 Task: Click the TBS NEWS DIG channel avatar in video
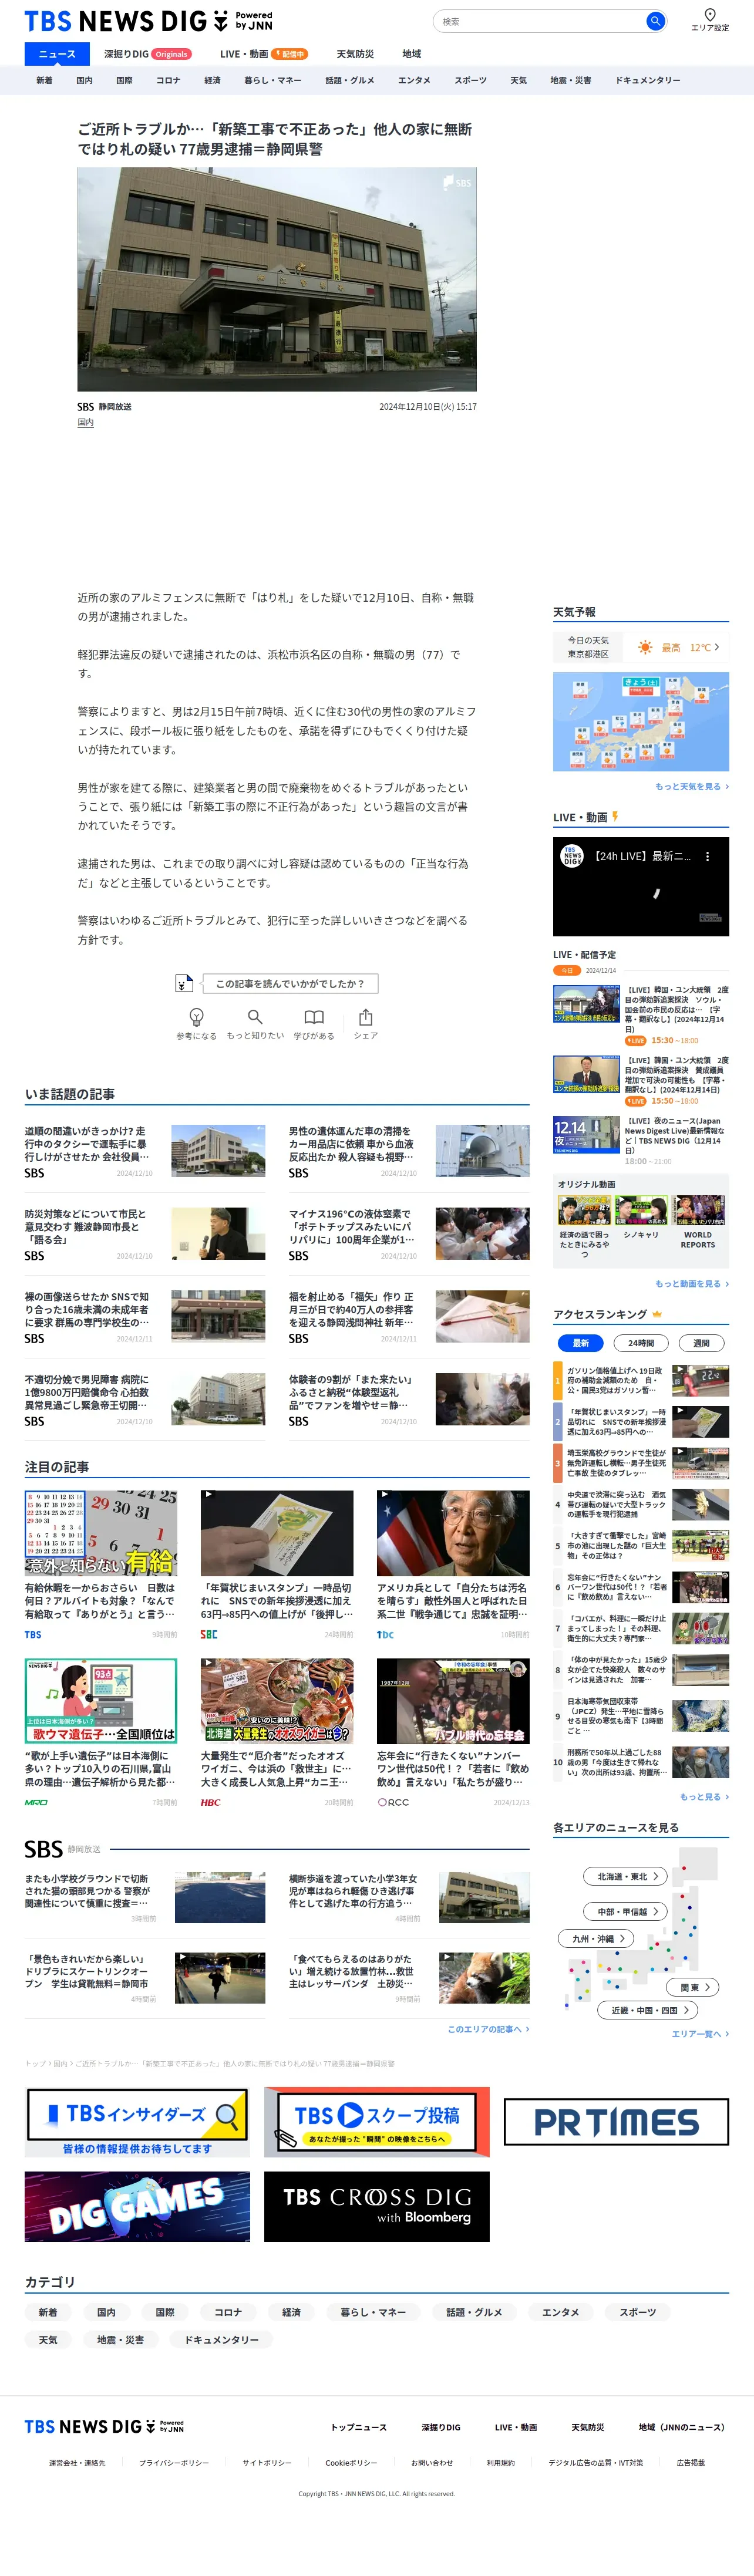[572, 856]
